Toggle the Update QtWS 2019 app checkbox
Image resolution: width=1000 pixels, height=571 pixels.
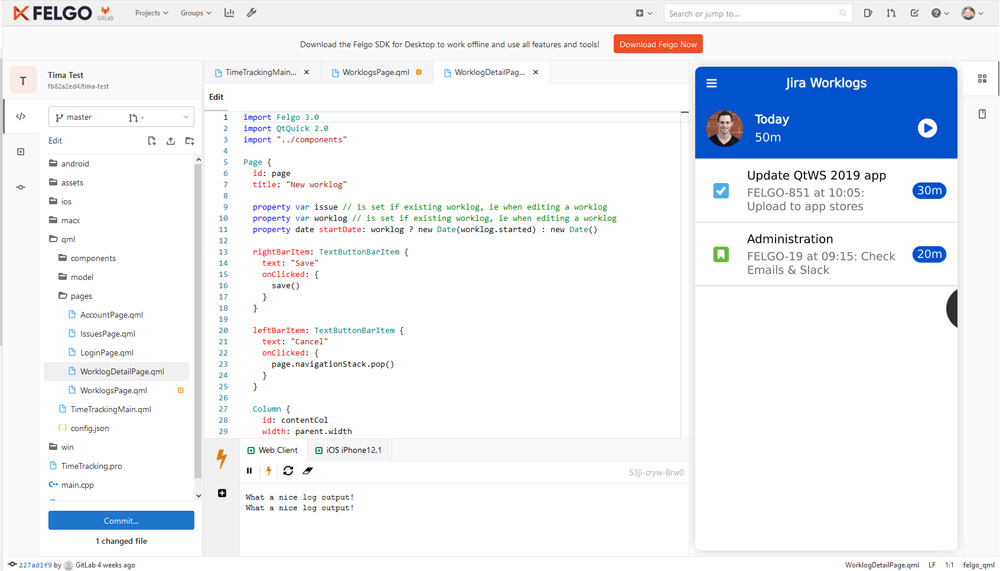point(721,191)
